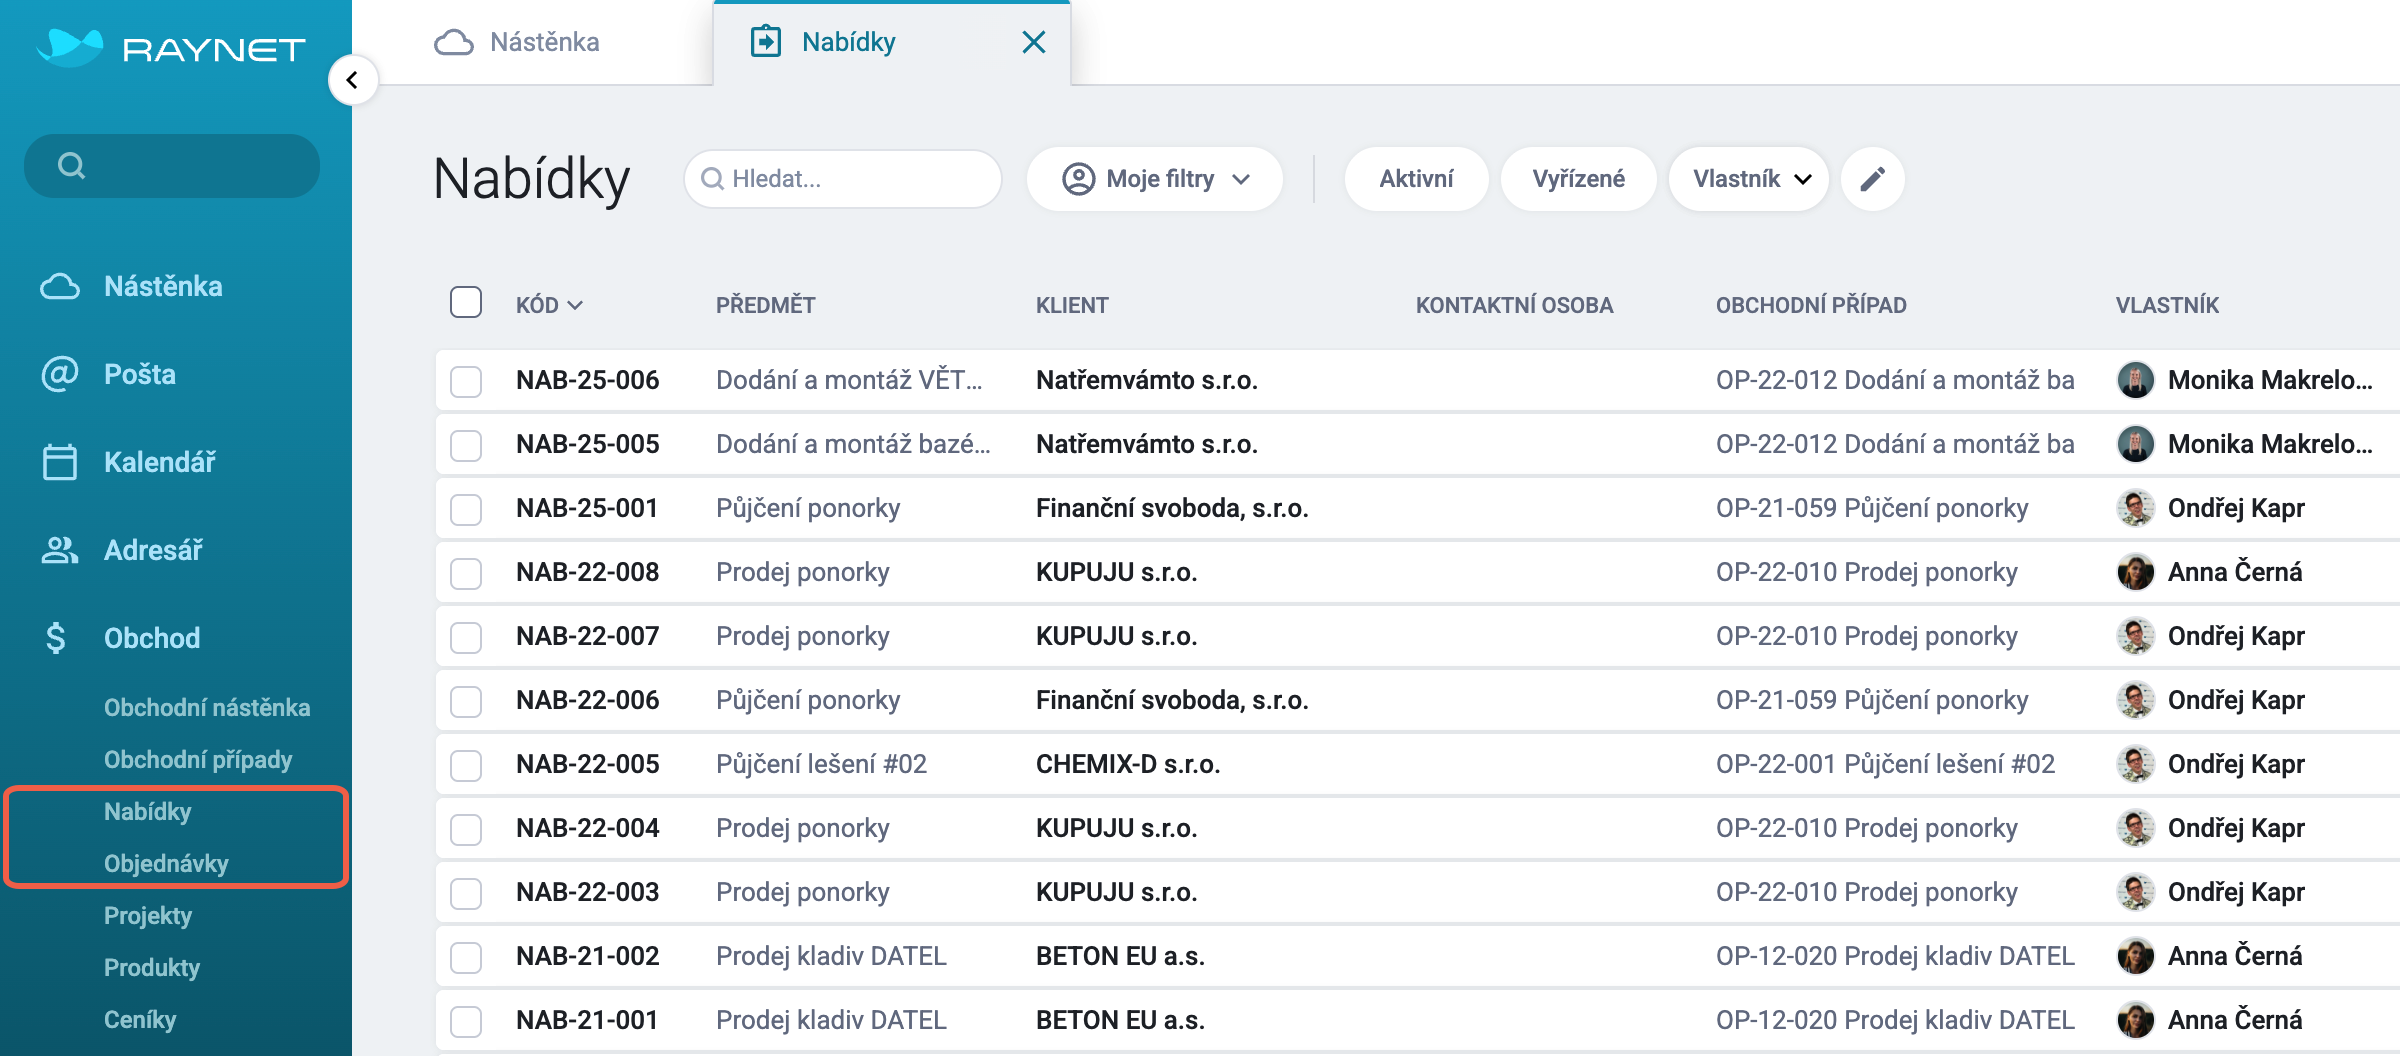This screenshot has height=1056, width=2400.
Task: Click the Nabídky tab document icon
Action: [766, 41]
